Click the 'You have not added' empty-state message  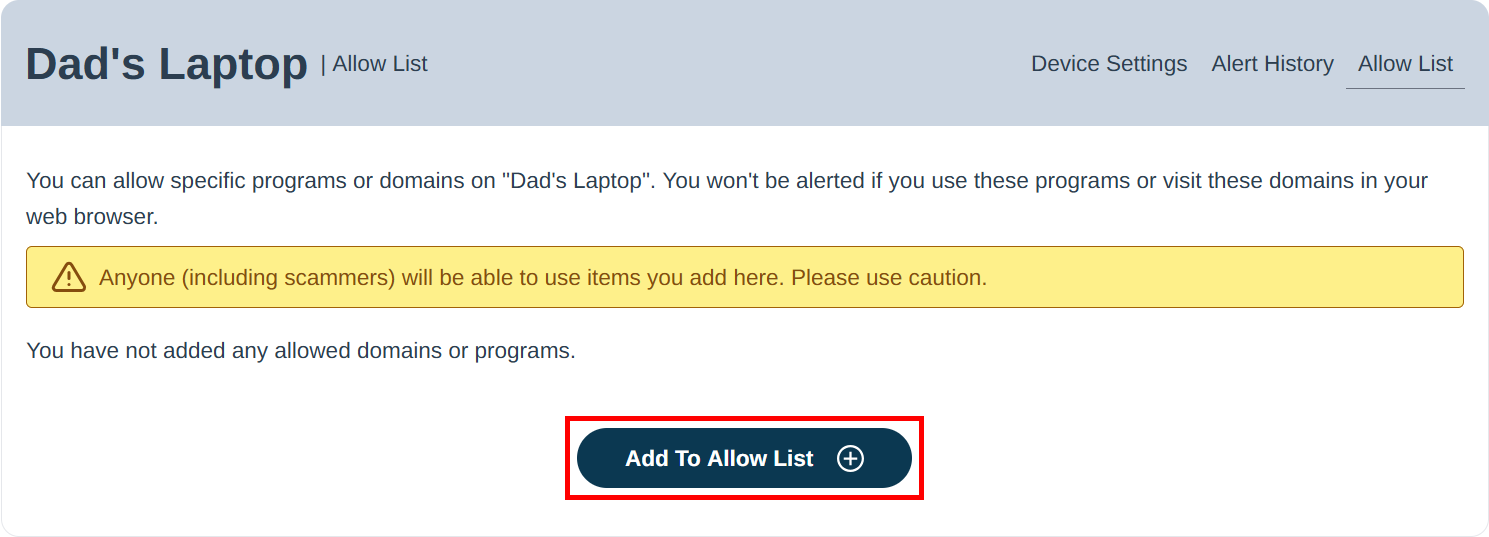pyautogui.click(x=301, y=351)
